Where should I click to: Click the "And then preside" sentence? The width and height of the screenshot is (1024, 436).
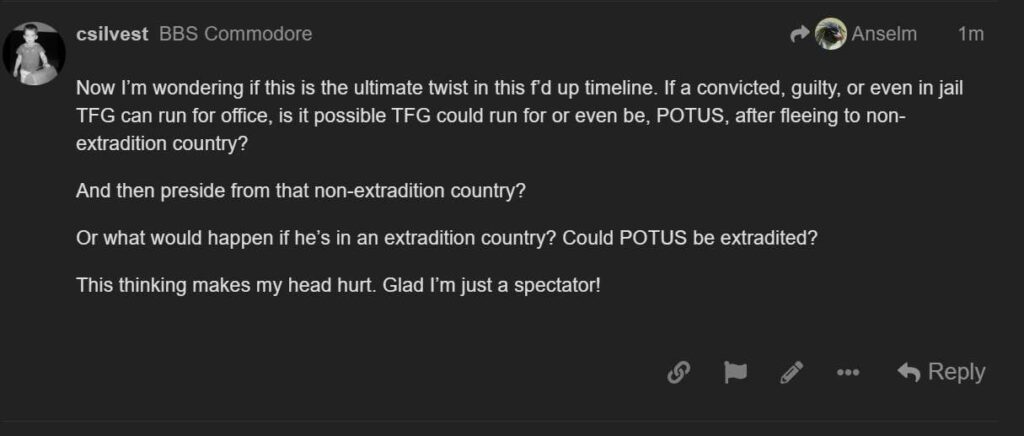pos(300,190)
